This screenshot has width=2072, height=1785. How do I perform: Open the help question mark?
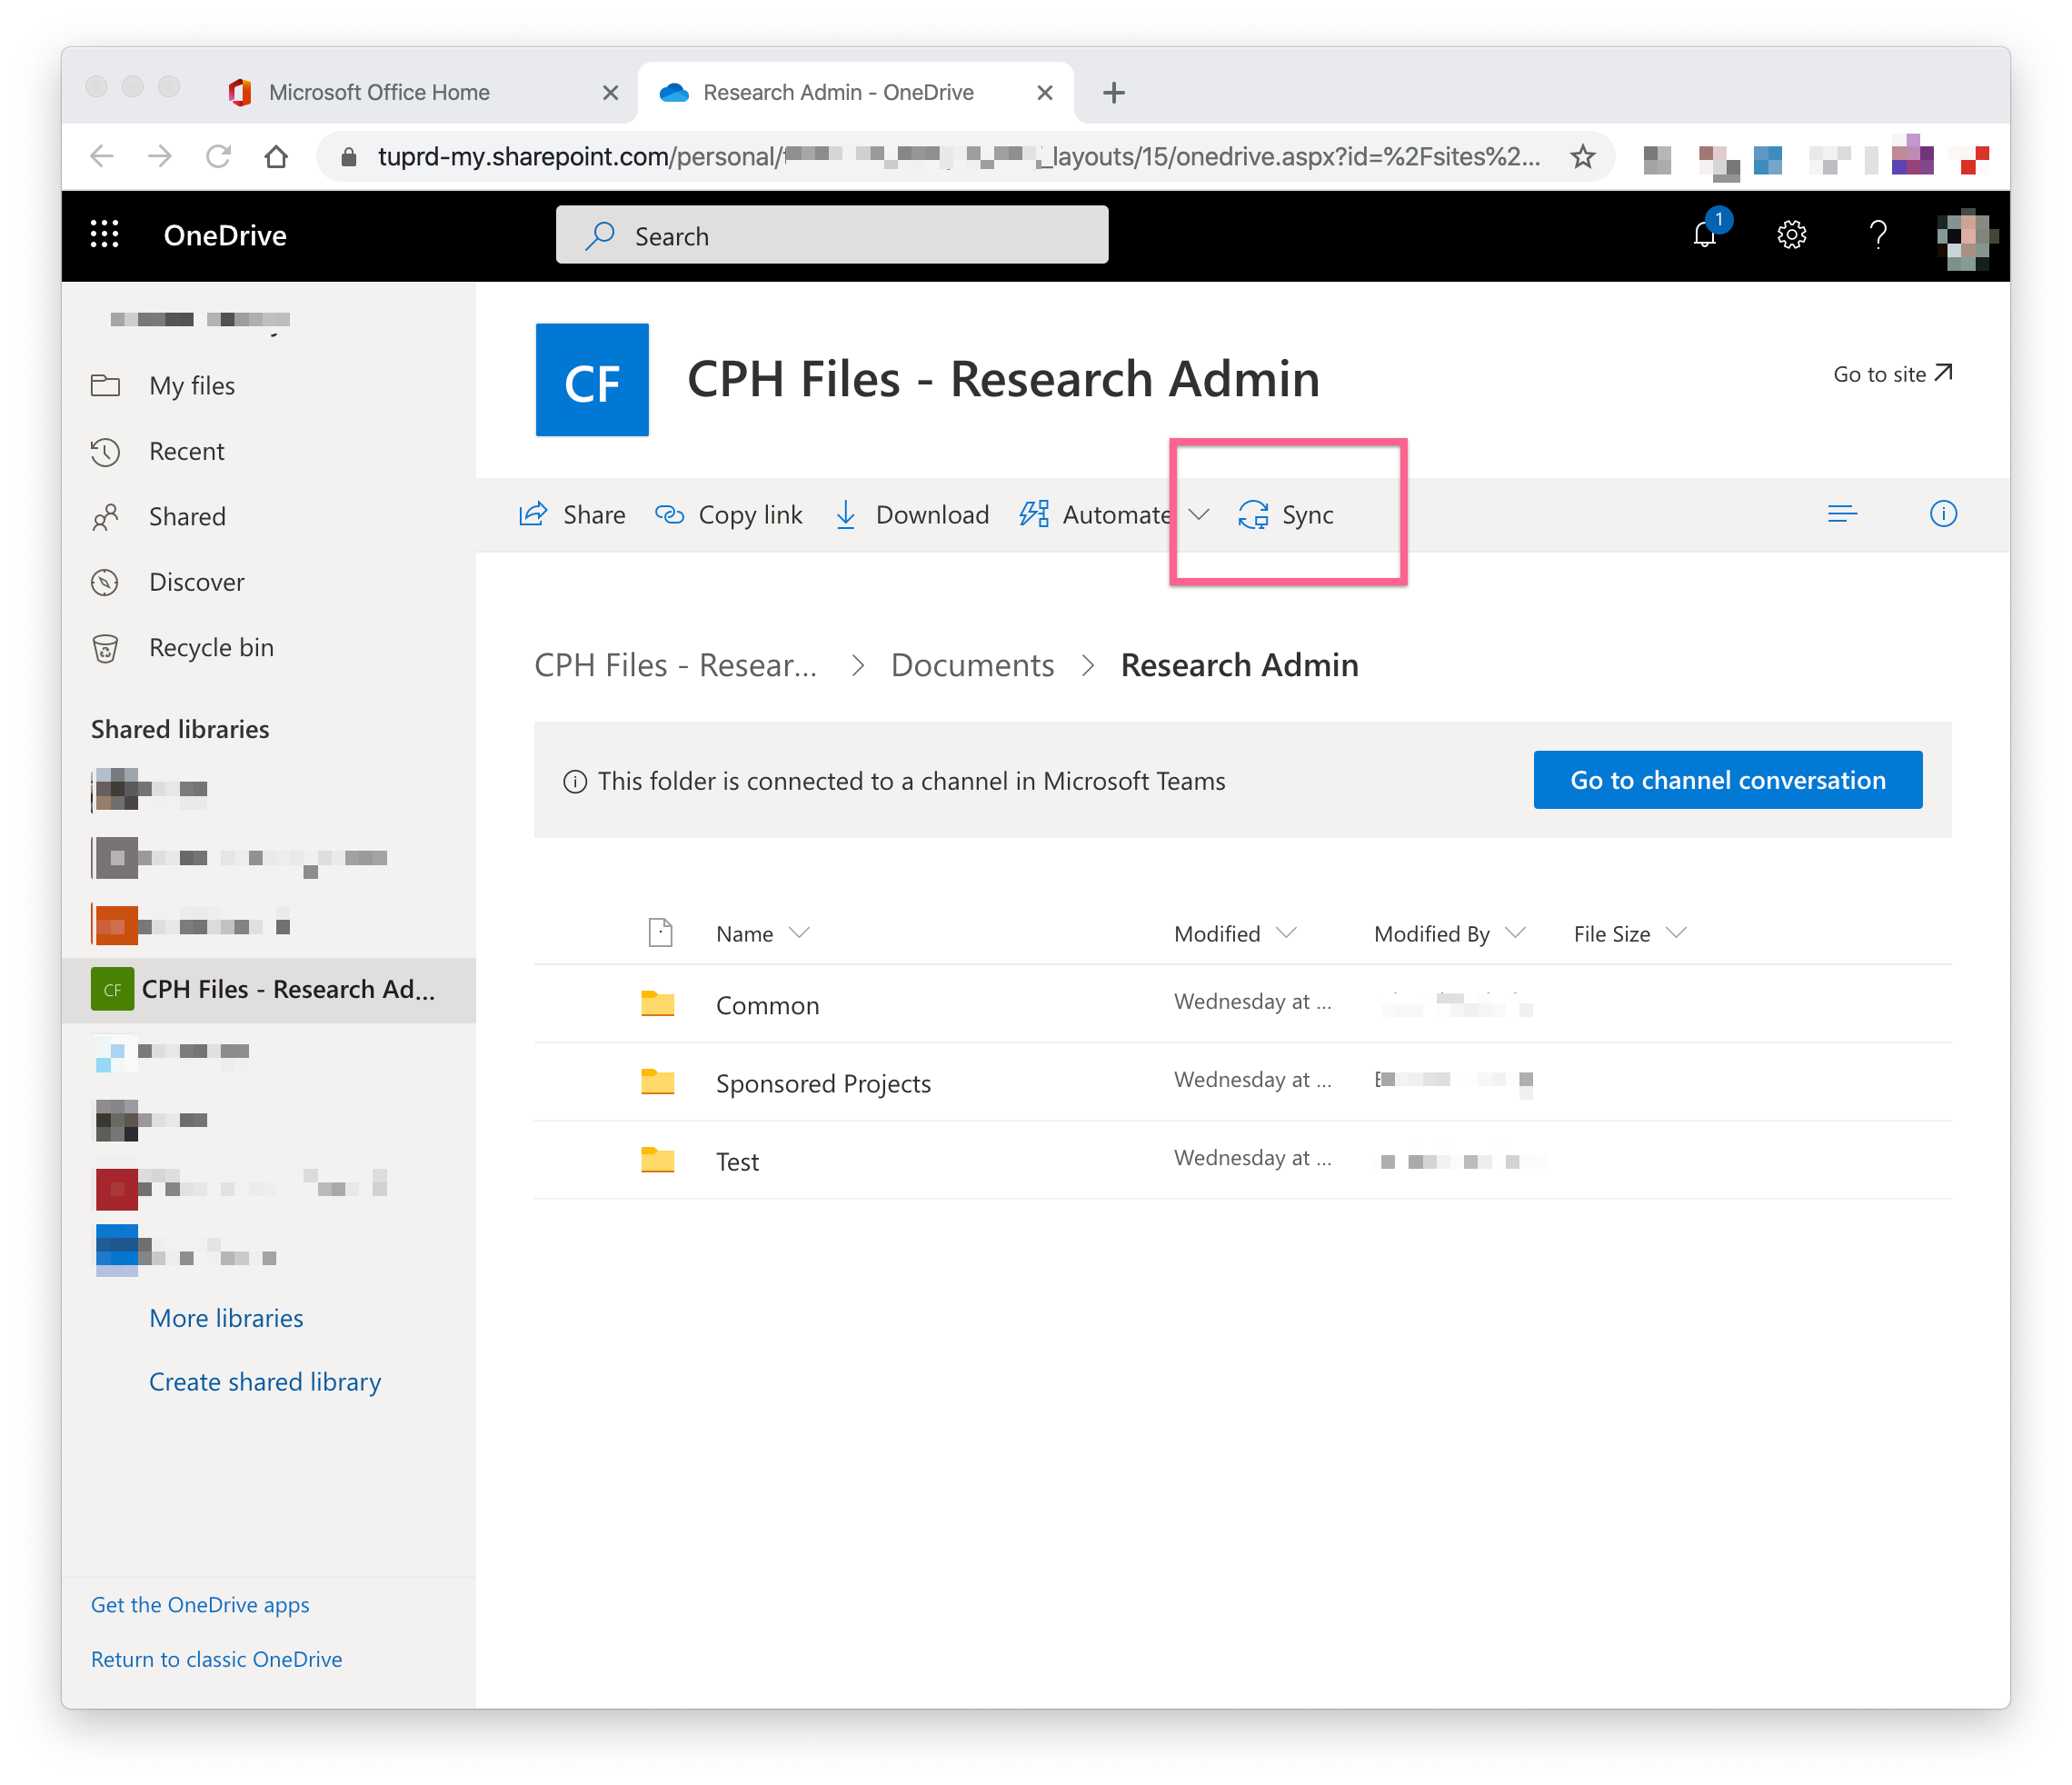point(1878,235)
